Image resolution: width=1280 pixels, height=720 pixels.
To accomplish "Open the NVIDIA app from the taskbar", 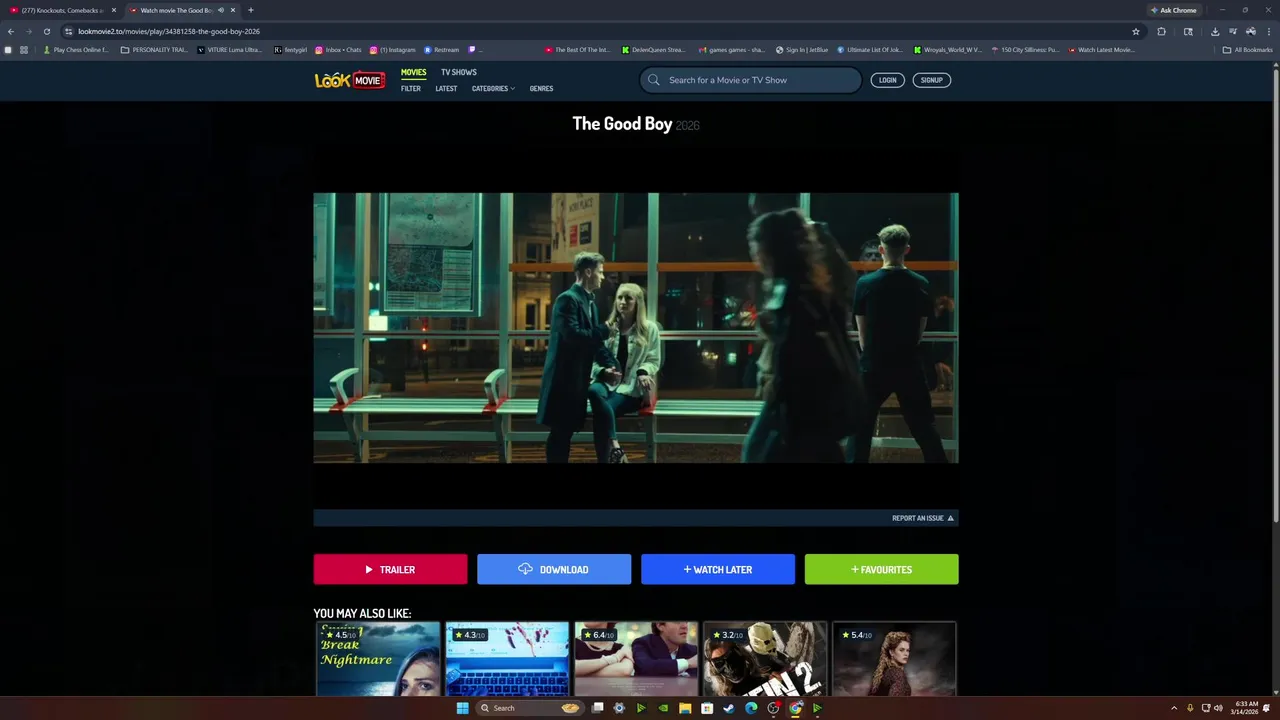I will tap(663, 708).
